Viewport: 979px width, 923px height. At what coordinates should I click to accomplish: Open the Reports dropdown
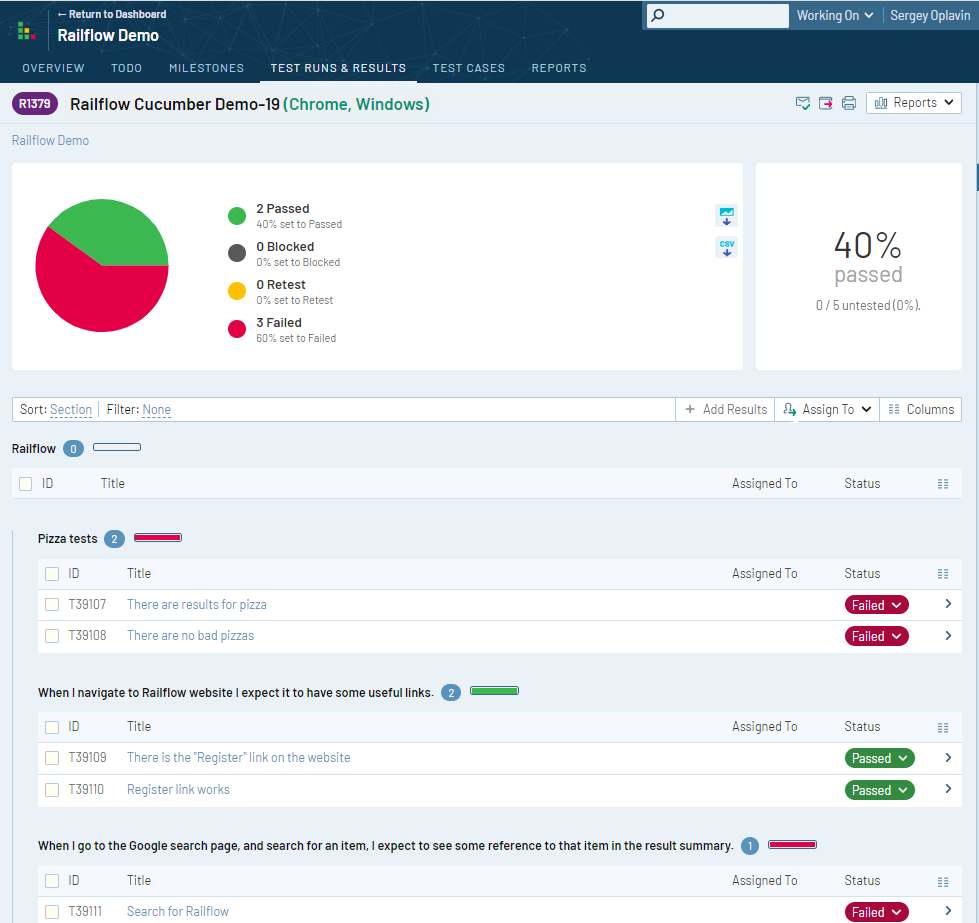(x=914, y=103)
